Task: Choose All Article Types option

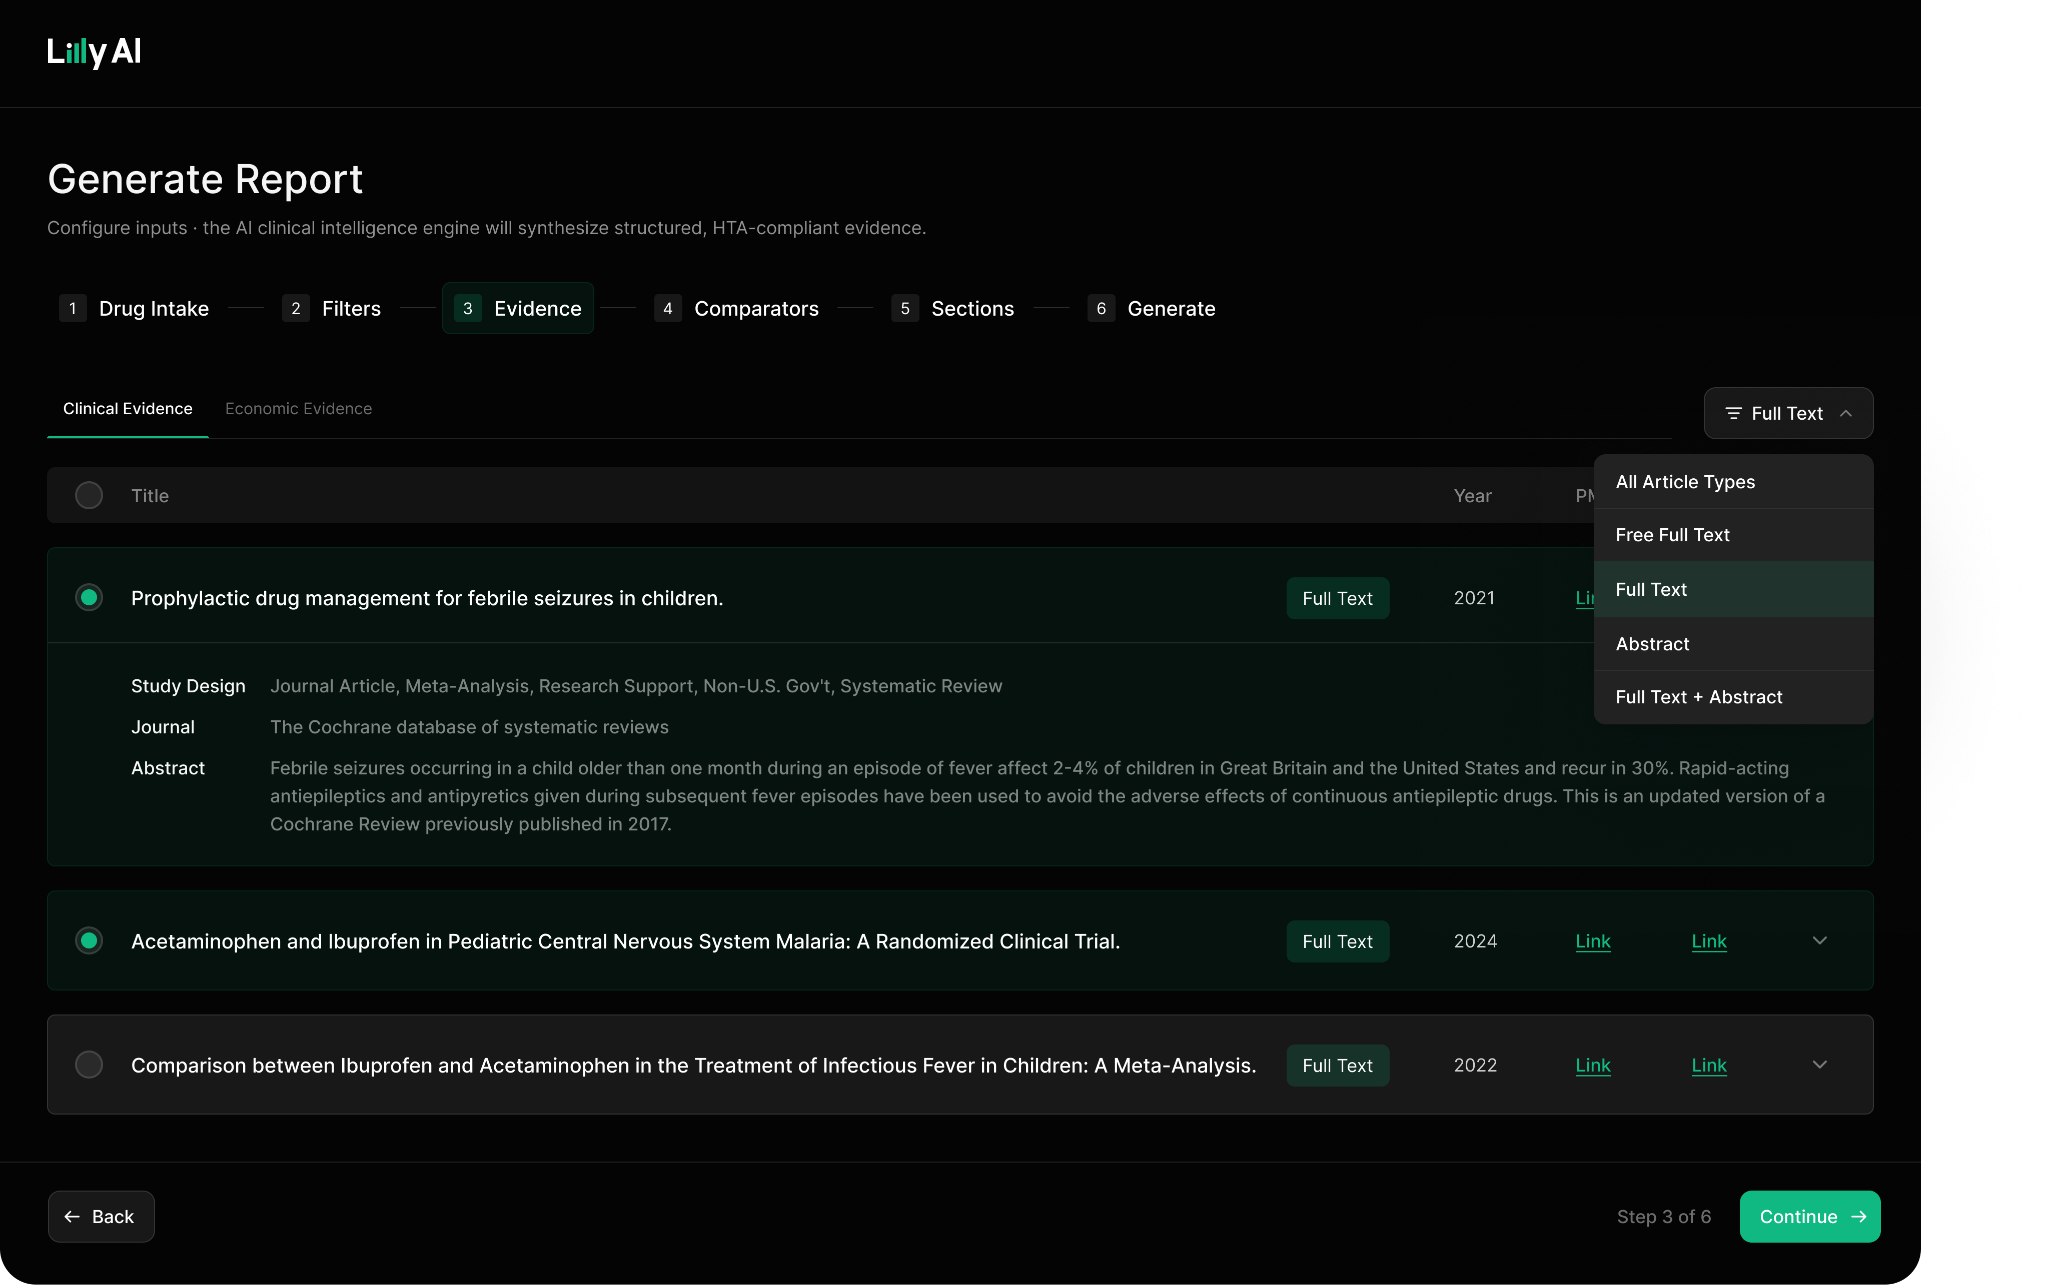Action: [1733, 482]
